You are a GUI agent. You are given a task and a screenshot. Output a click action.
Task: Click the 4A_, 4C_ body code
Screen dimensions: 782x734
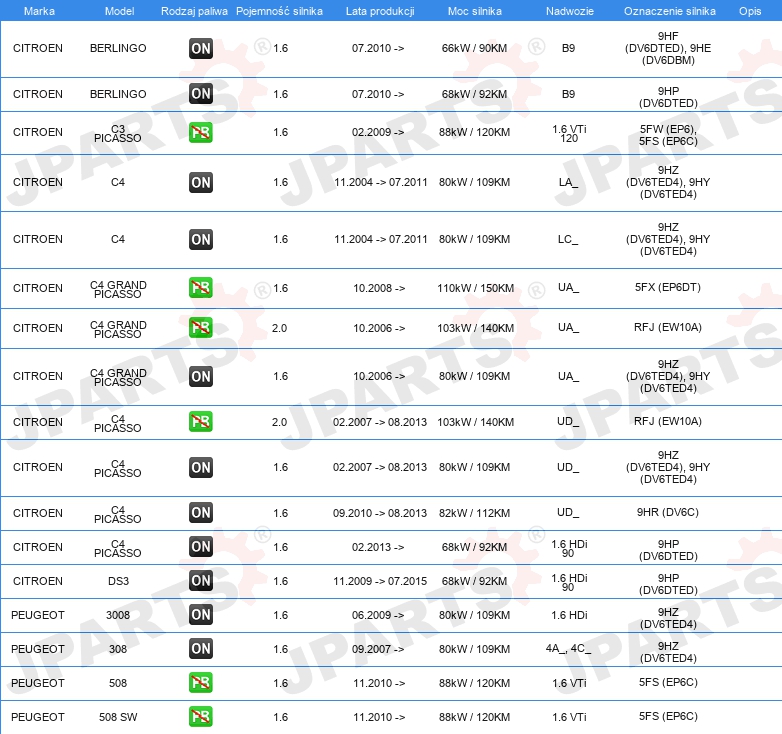click(569, 648)
